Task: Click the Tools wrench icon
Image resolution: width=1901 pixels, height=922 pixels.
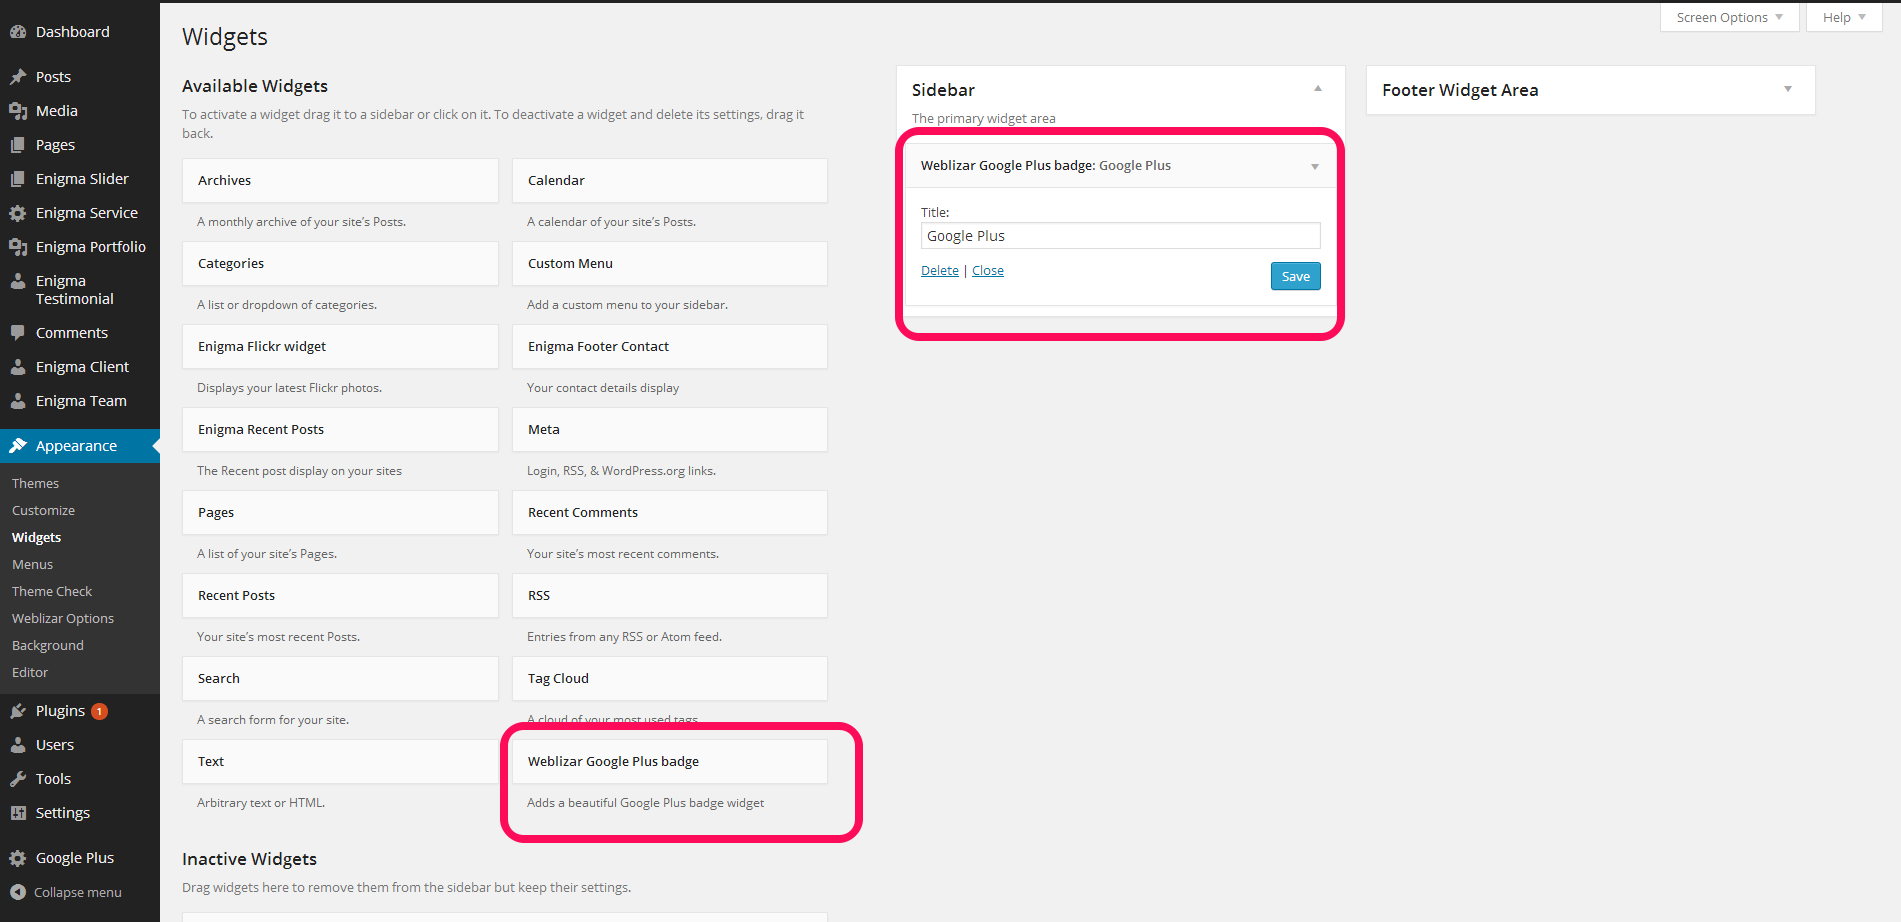Action: coord(18,779)
